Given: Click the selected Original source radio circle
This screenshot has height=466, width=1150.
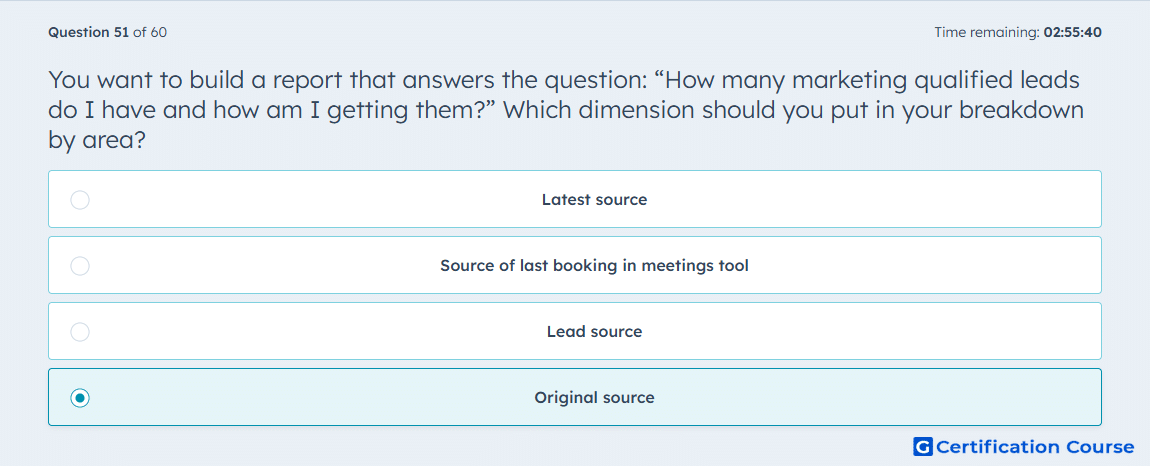Looking at the screenshot, I should click(80, 398).
